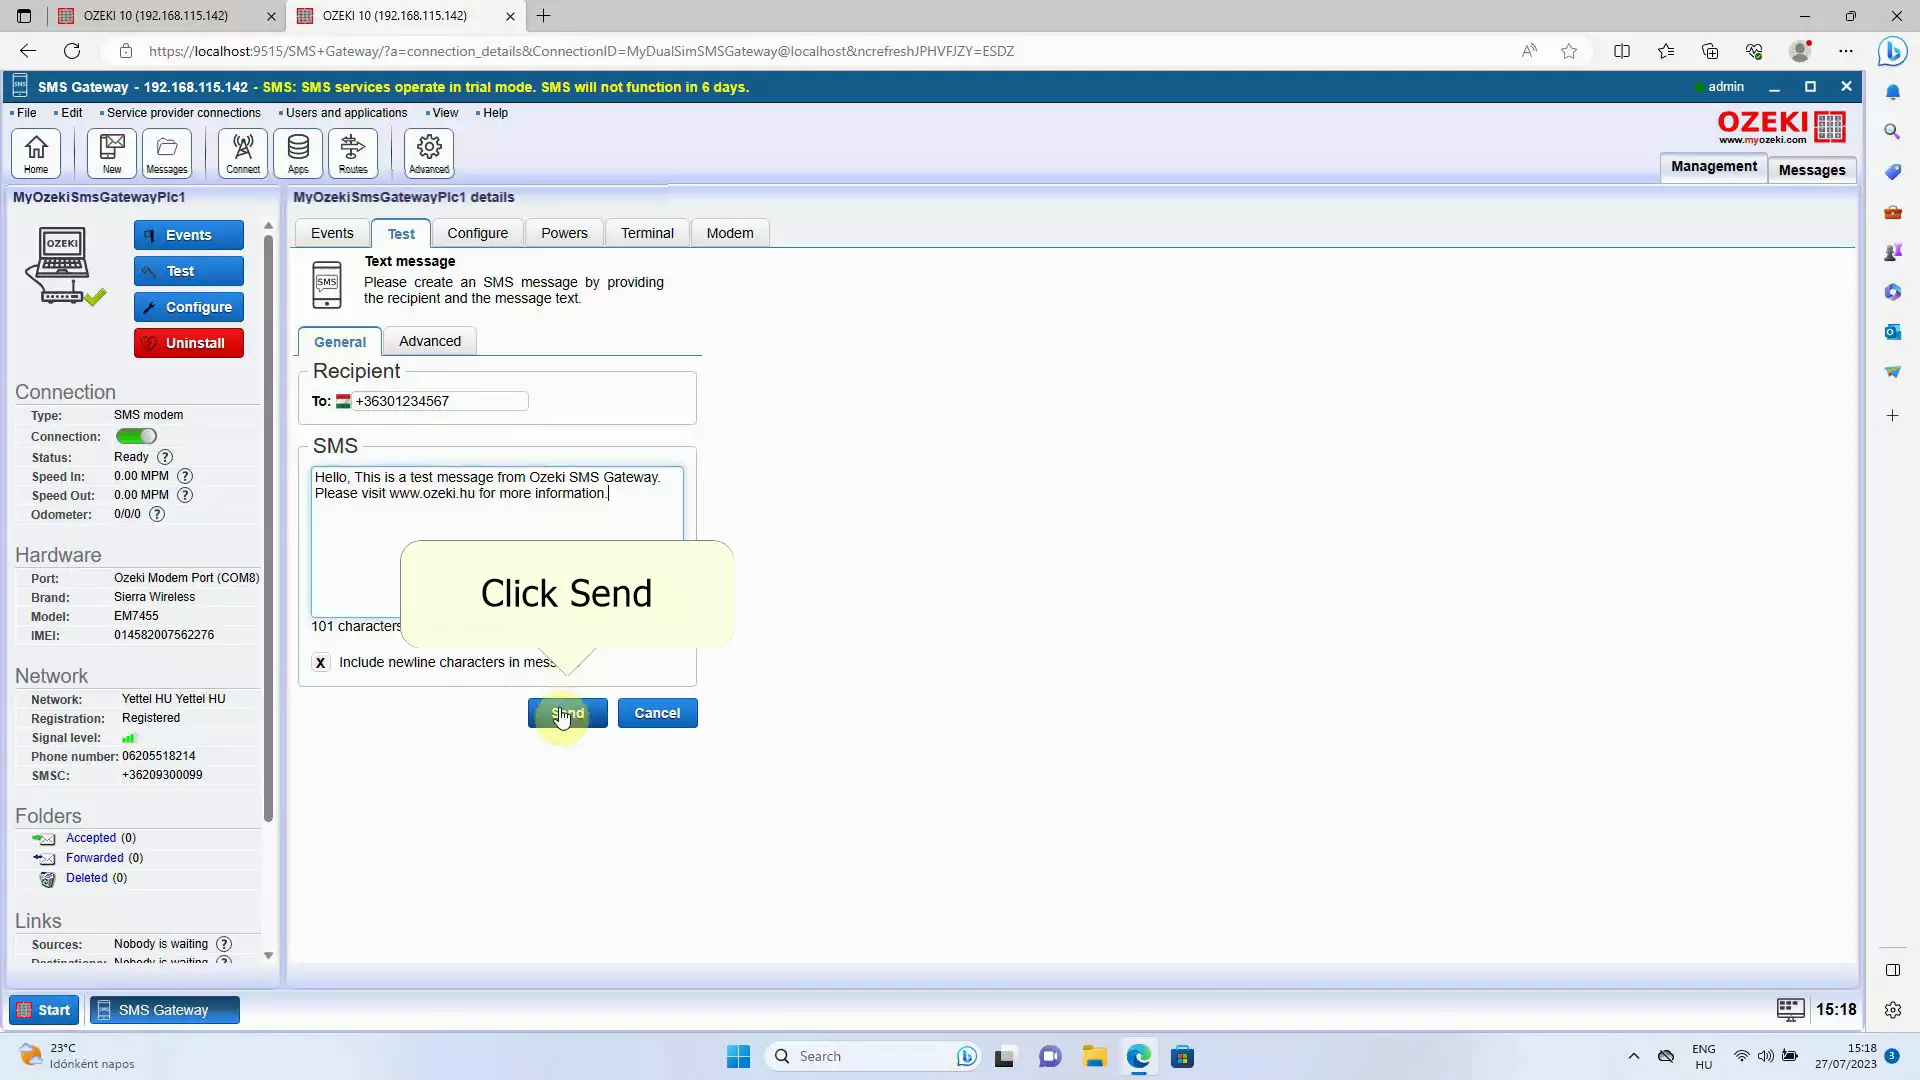Click the New item icon in toolbar
The height and width of the screenshot is (1080, 1920).
(109, 152)
